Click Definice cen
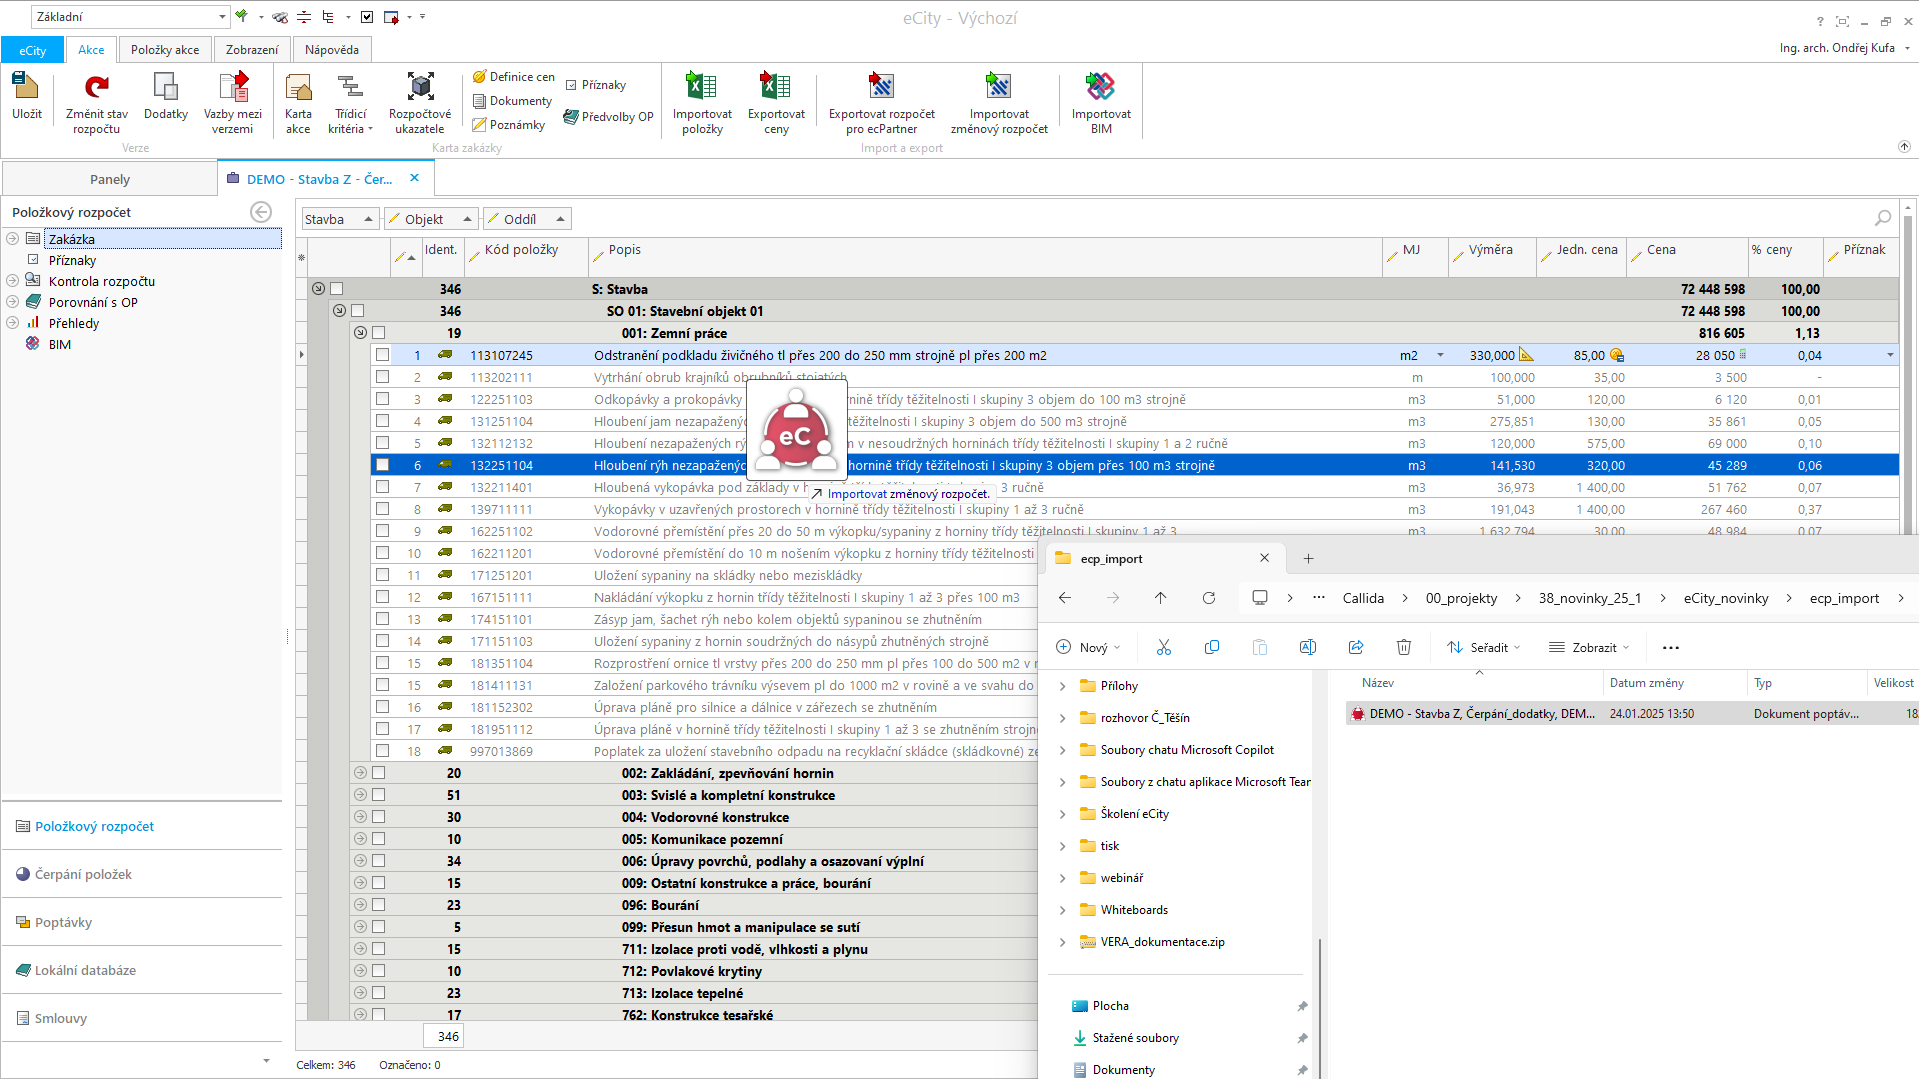 (x=513, y=77)
